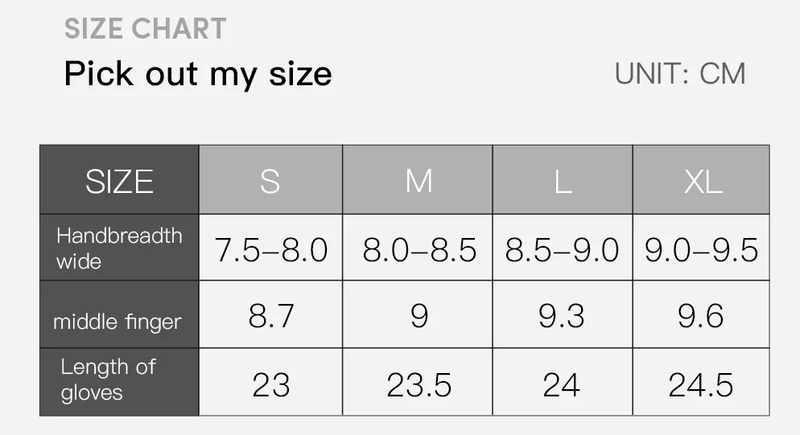Image resolution: width=800 pixels, height=435 pixels.
Task: Click the 7.5–8.0 handbreadth cell
Action: pos(271,250)
